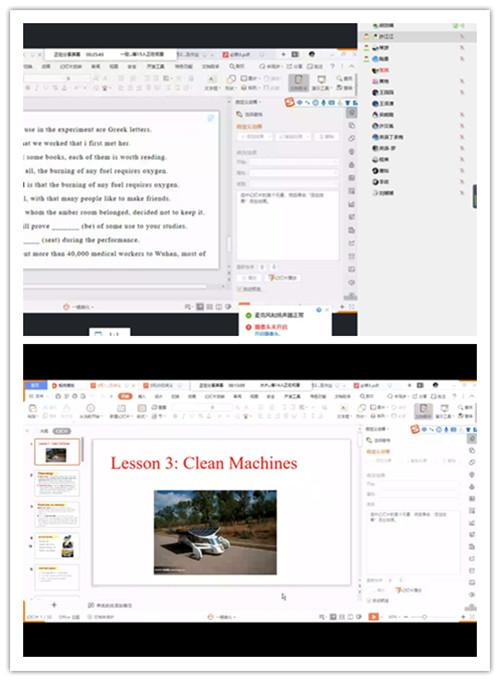
Task: Open the add-effect dropdown beside the Greek letters document
Action: (x=255, y=136)
